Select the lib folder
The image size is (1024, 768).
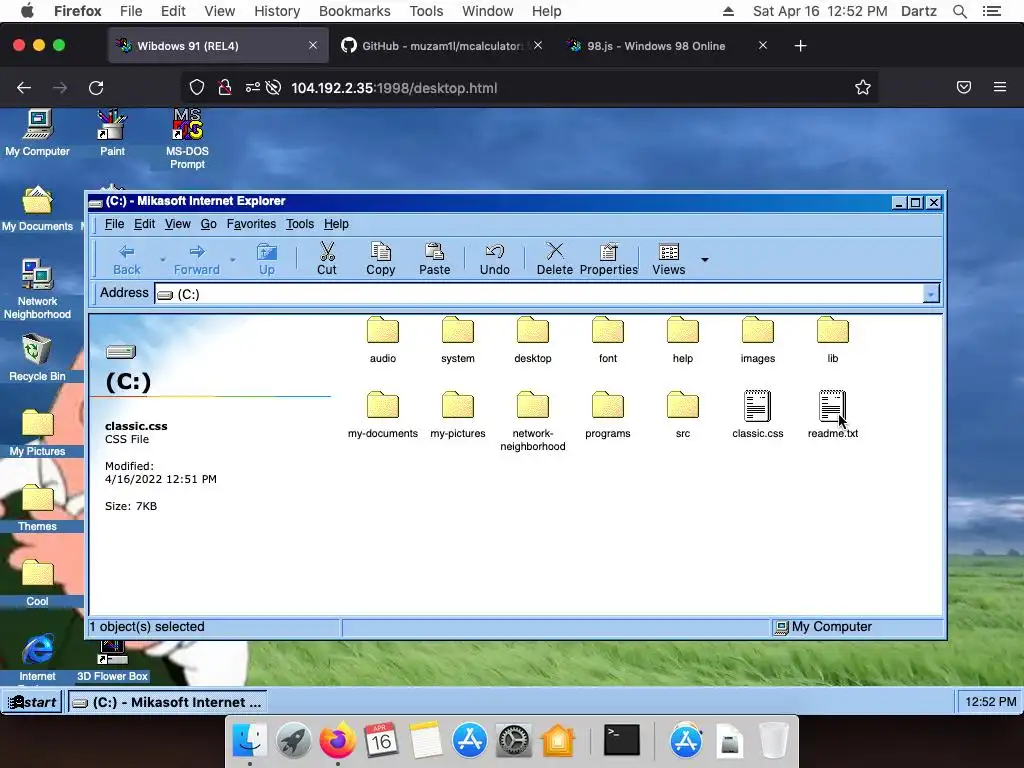(x=833, y=340)
